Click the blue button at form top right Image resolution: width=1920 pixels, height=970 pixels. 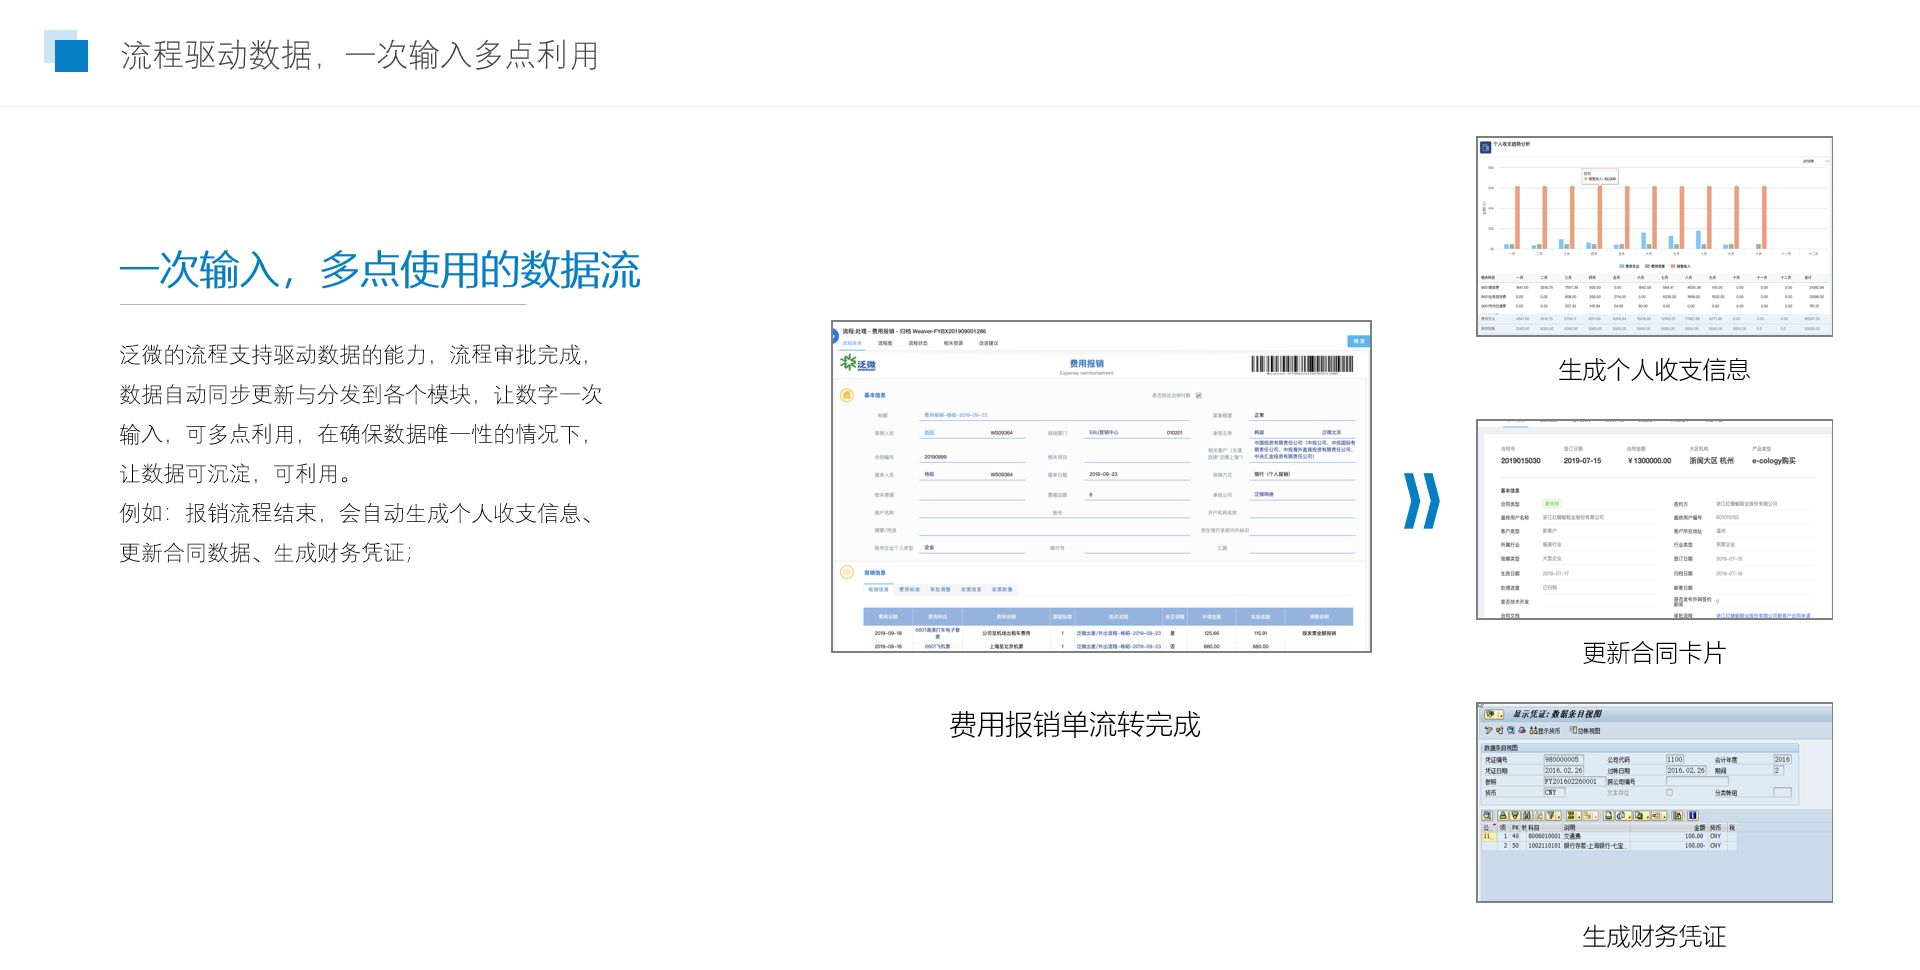click(1358, 341)
